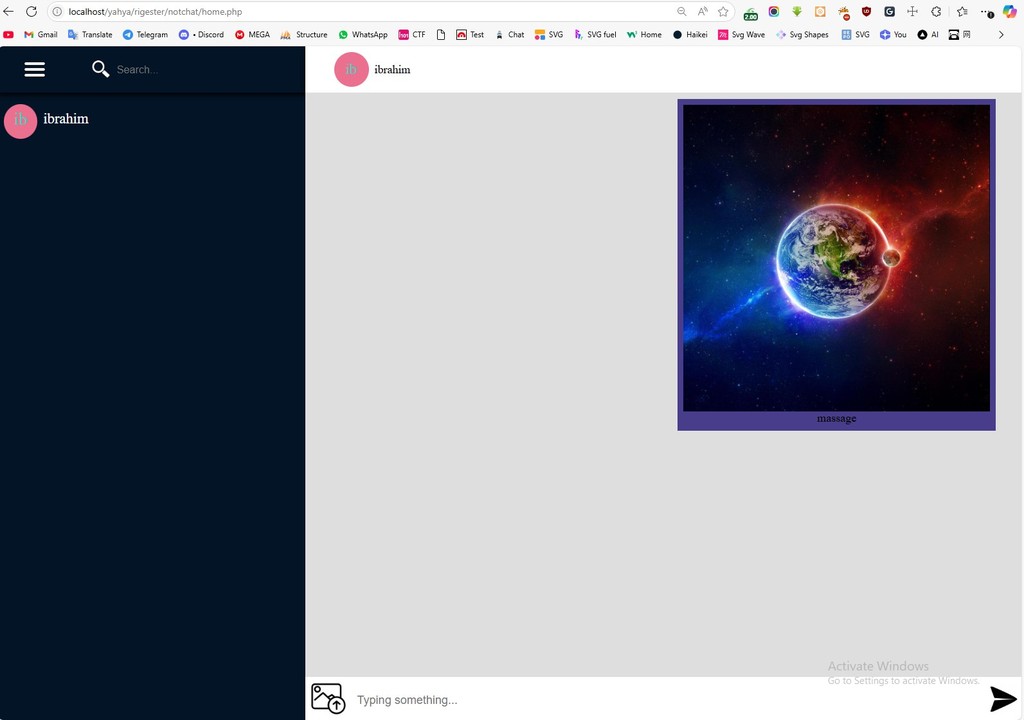Open the Copilot icon in the toolbar

click(x=1010, y=12)
